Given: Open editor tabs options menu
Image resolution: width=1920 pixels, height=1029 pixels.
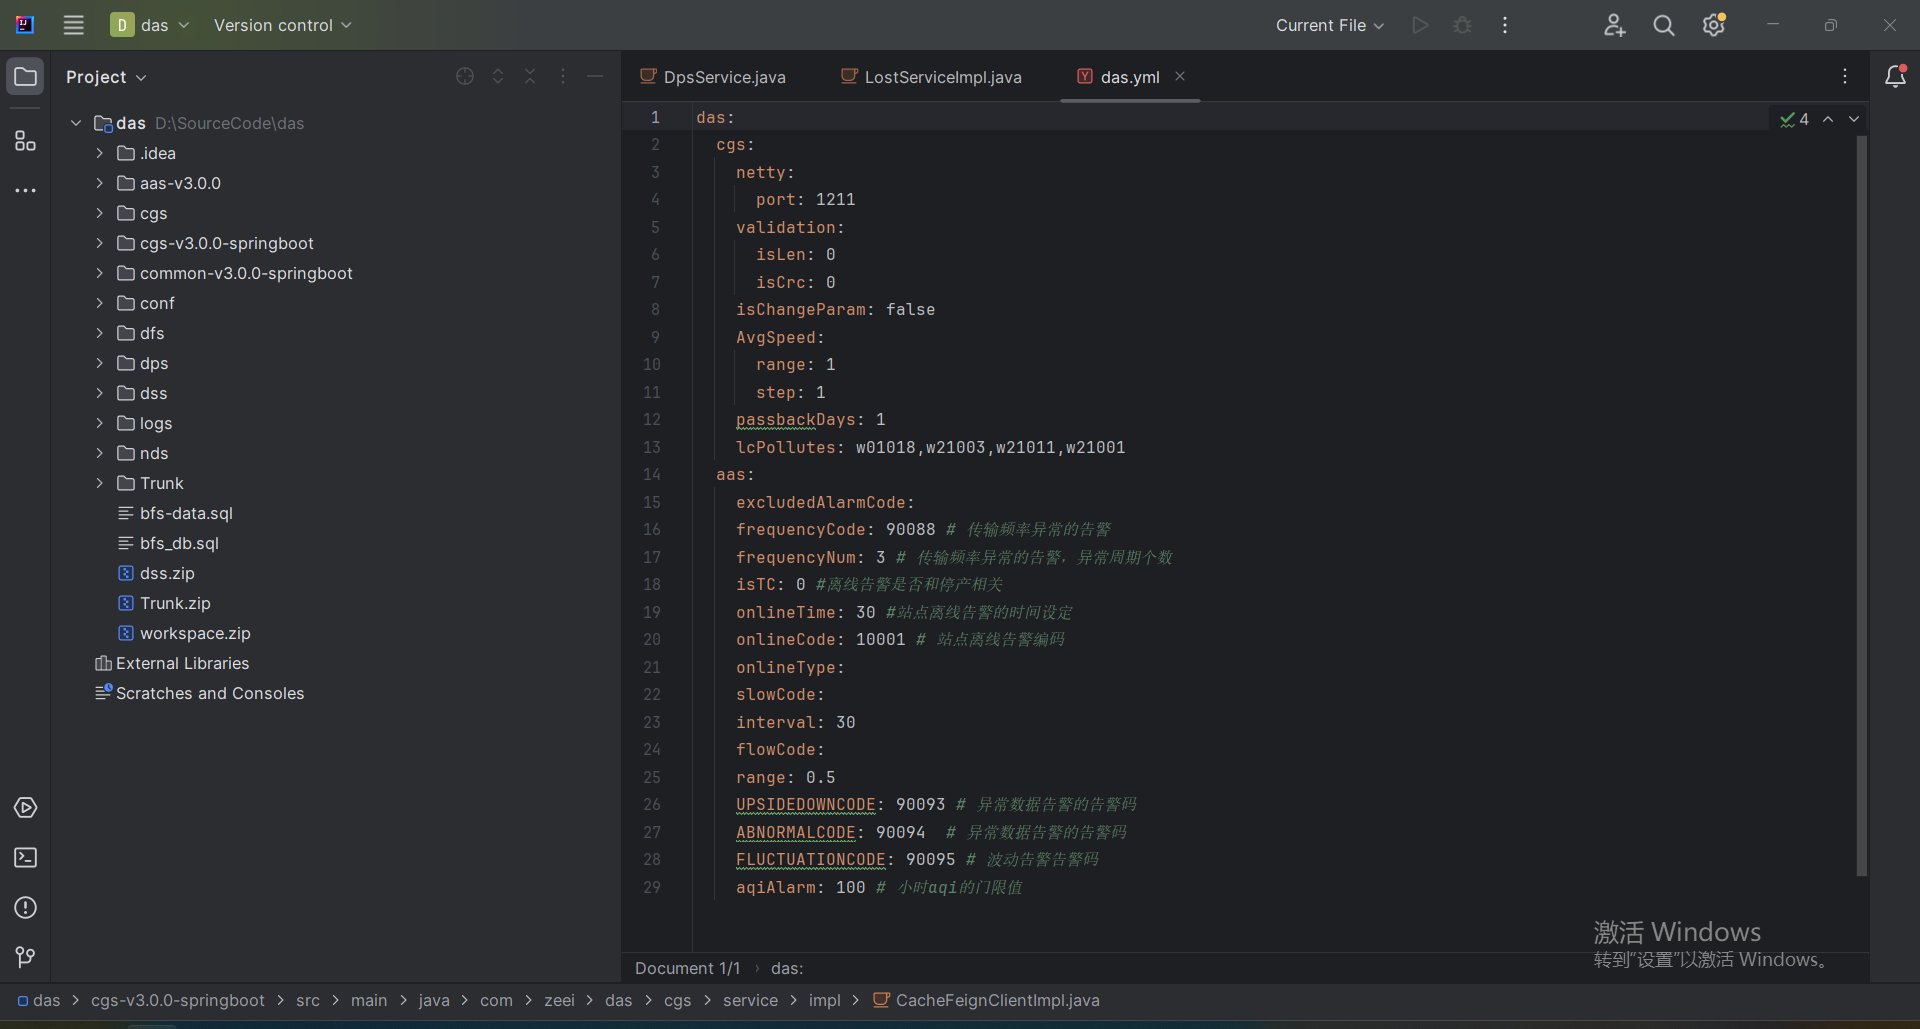Looking at the screenshot, I should click(x=1845, y=76).
